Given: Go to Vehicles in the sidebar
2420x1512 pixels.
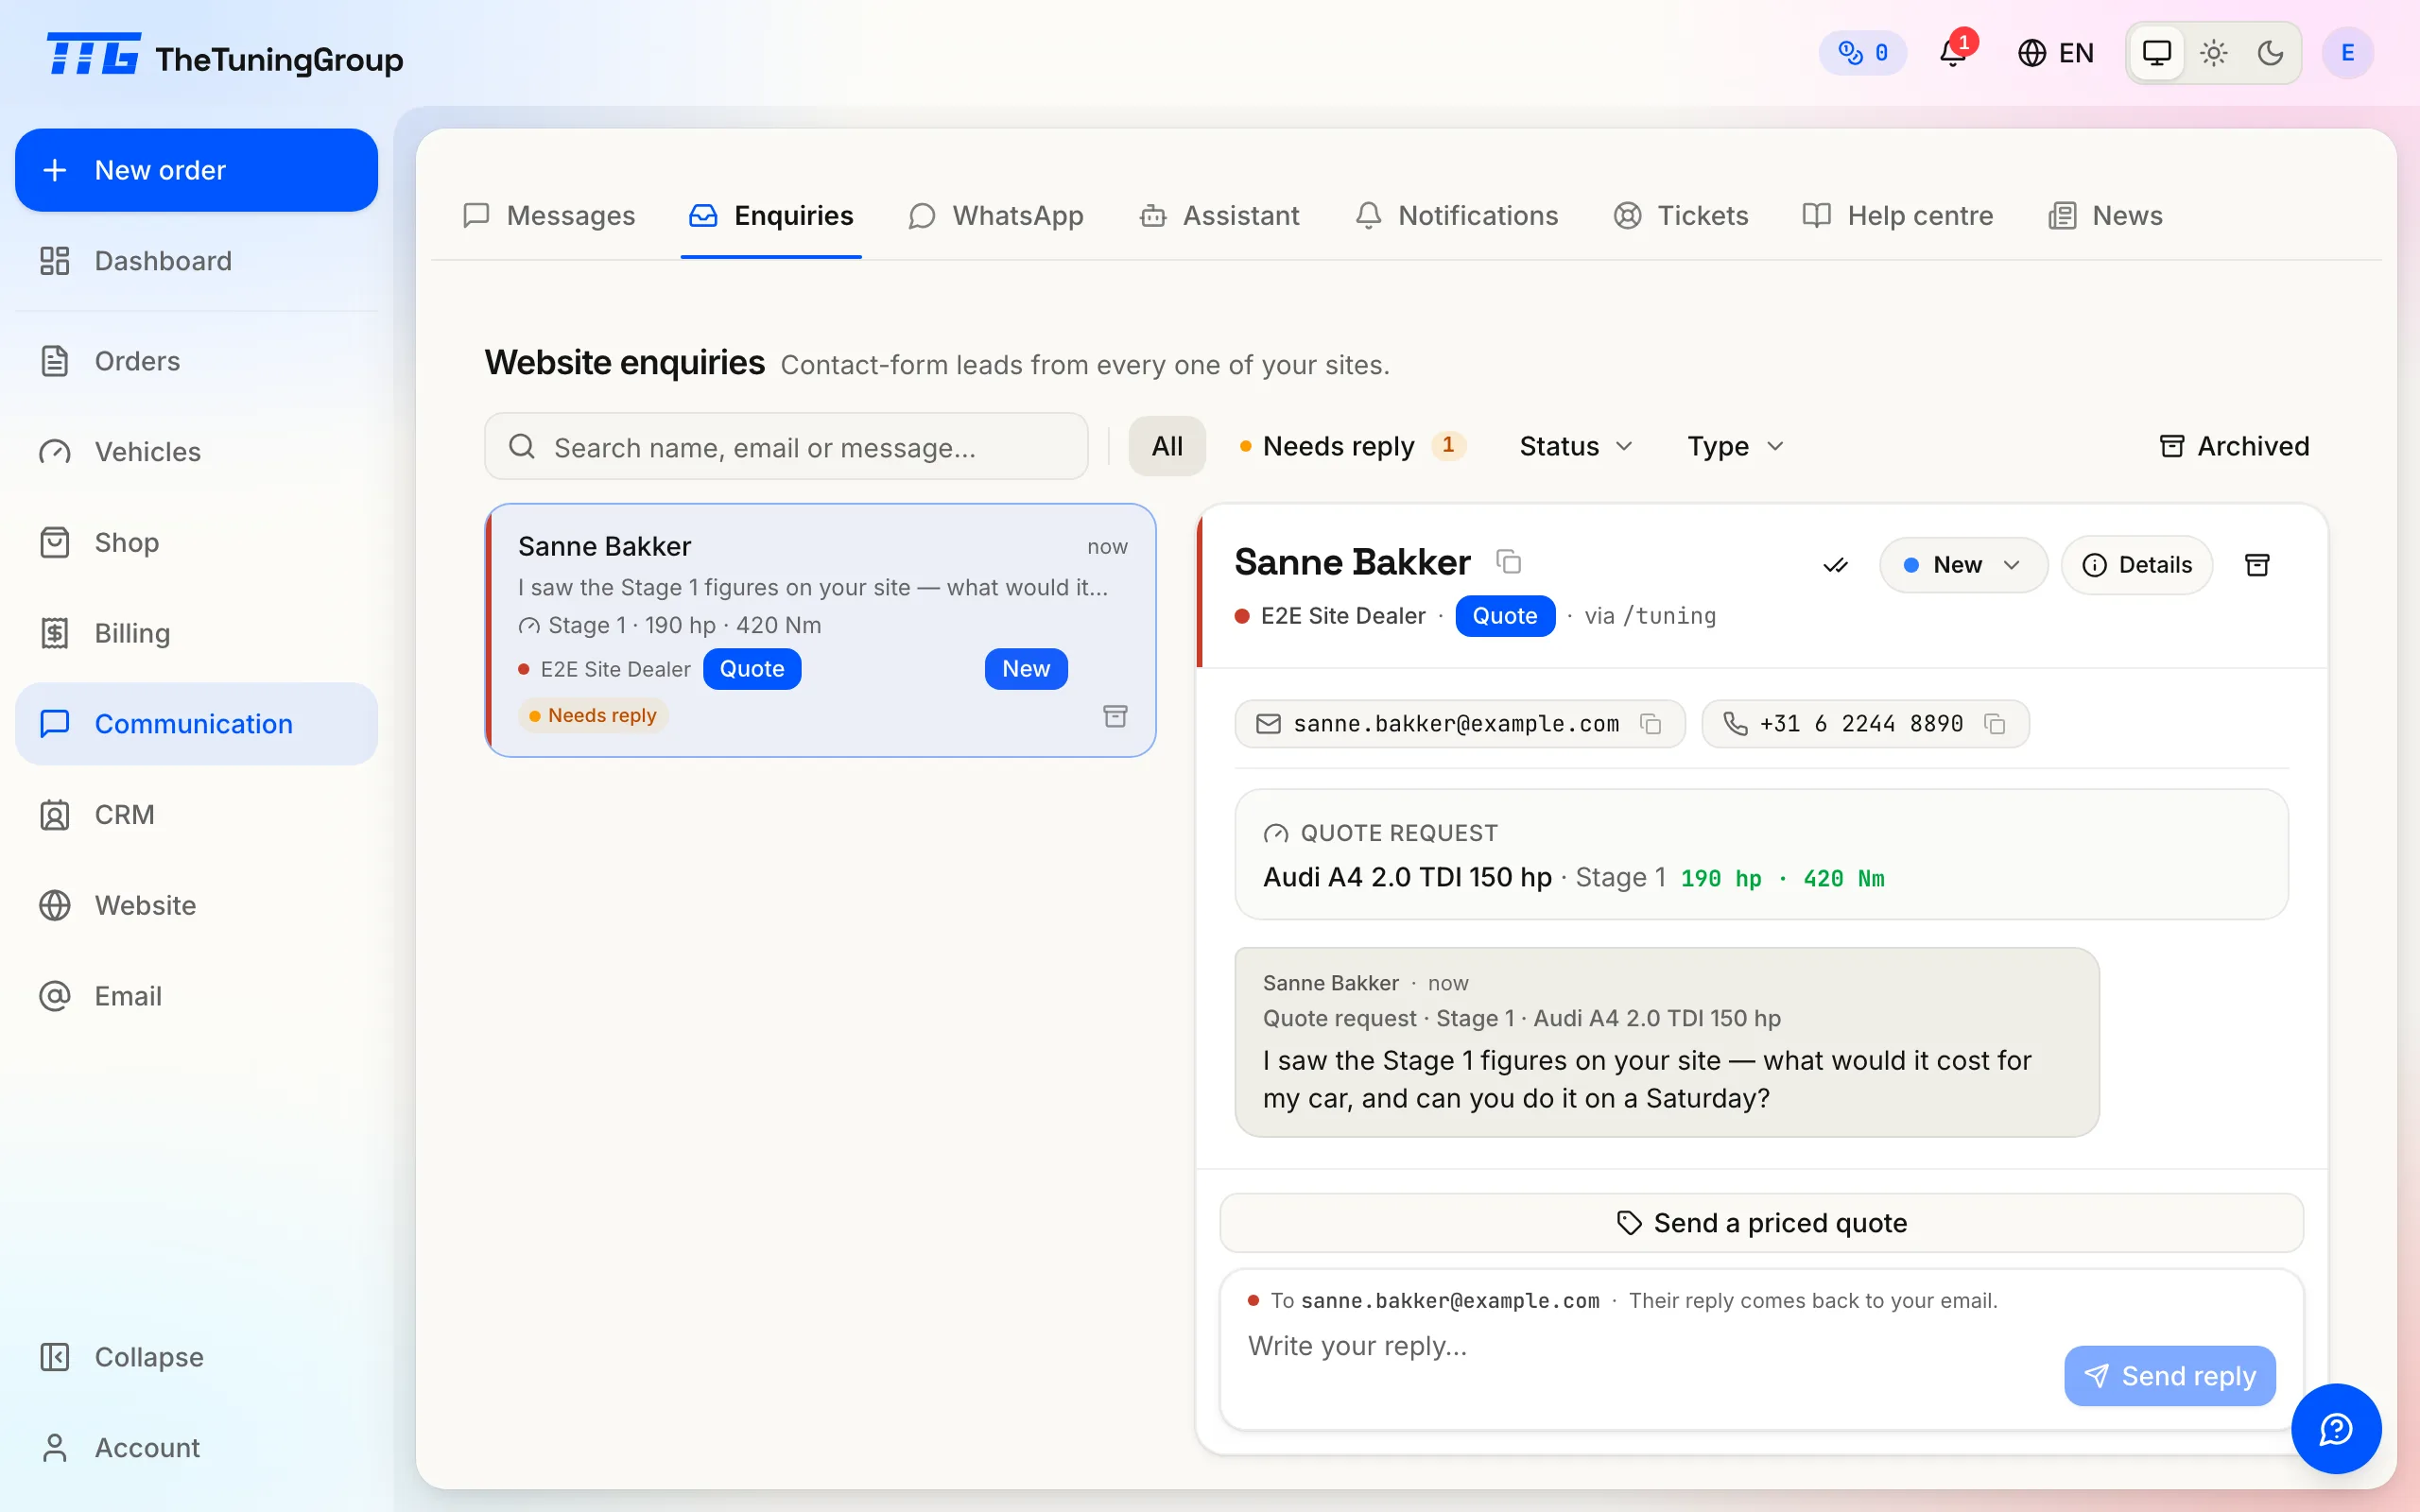Looking at the screenshot, I should (x=196, y=452).
